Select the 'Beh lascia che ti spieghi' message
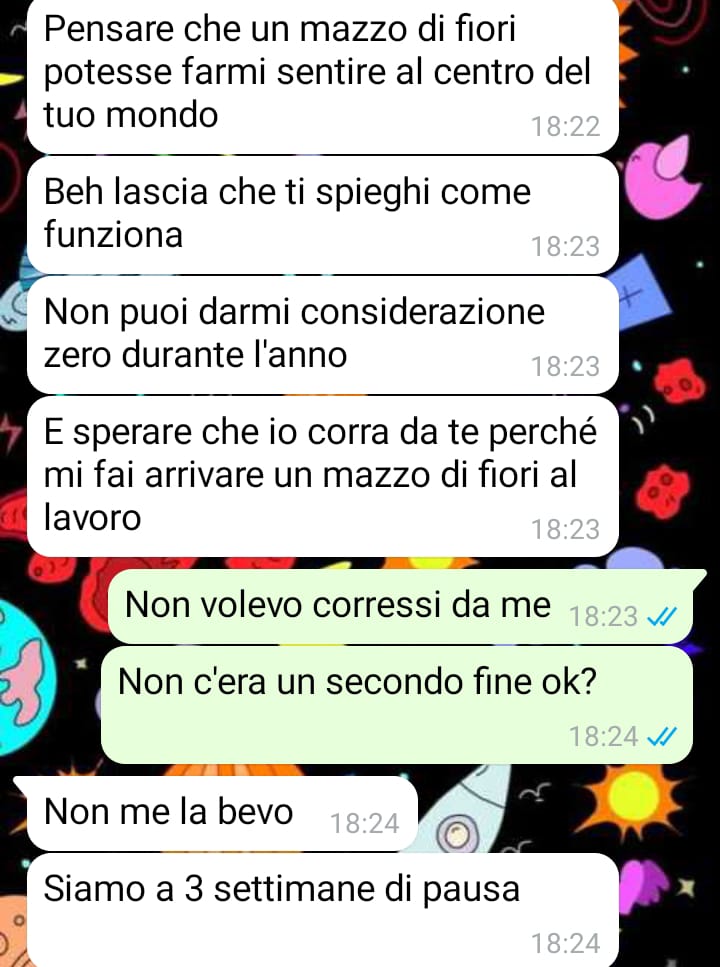The height and width of the screenshot is (967, 720). click(323, 215)
